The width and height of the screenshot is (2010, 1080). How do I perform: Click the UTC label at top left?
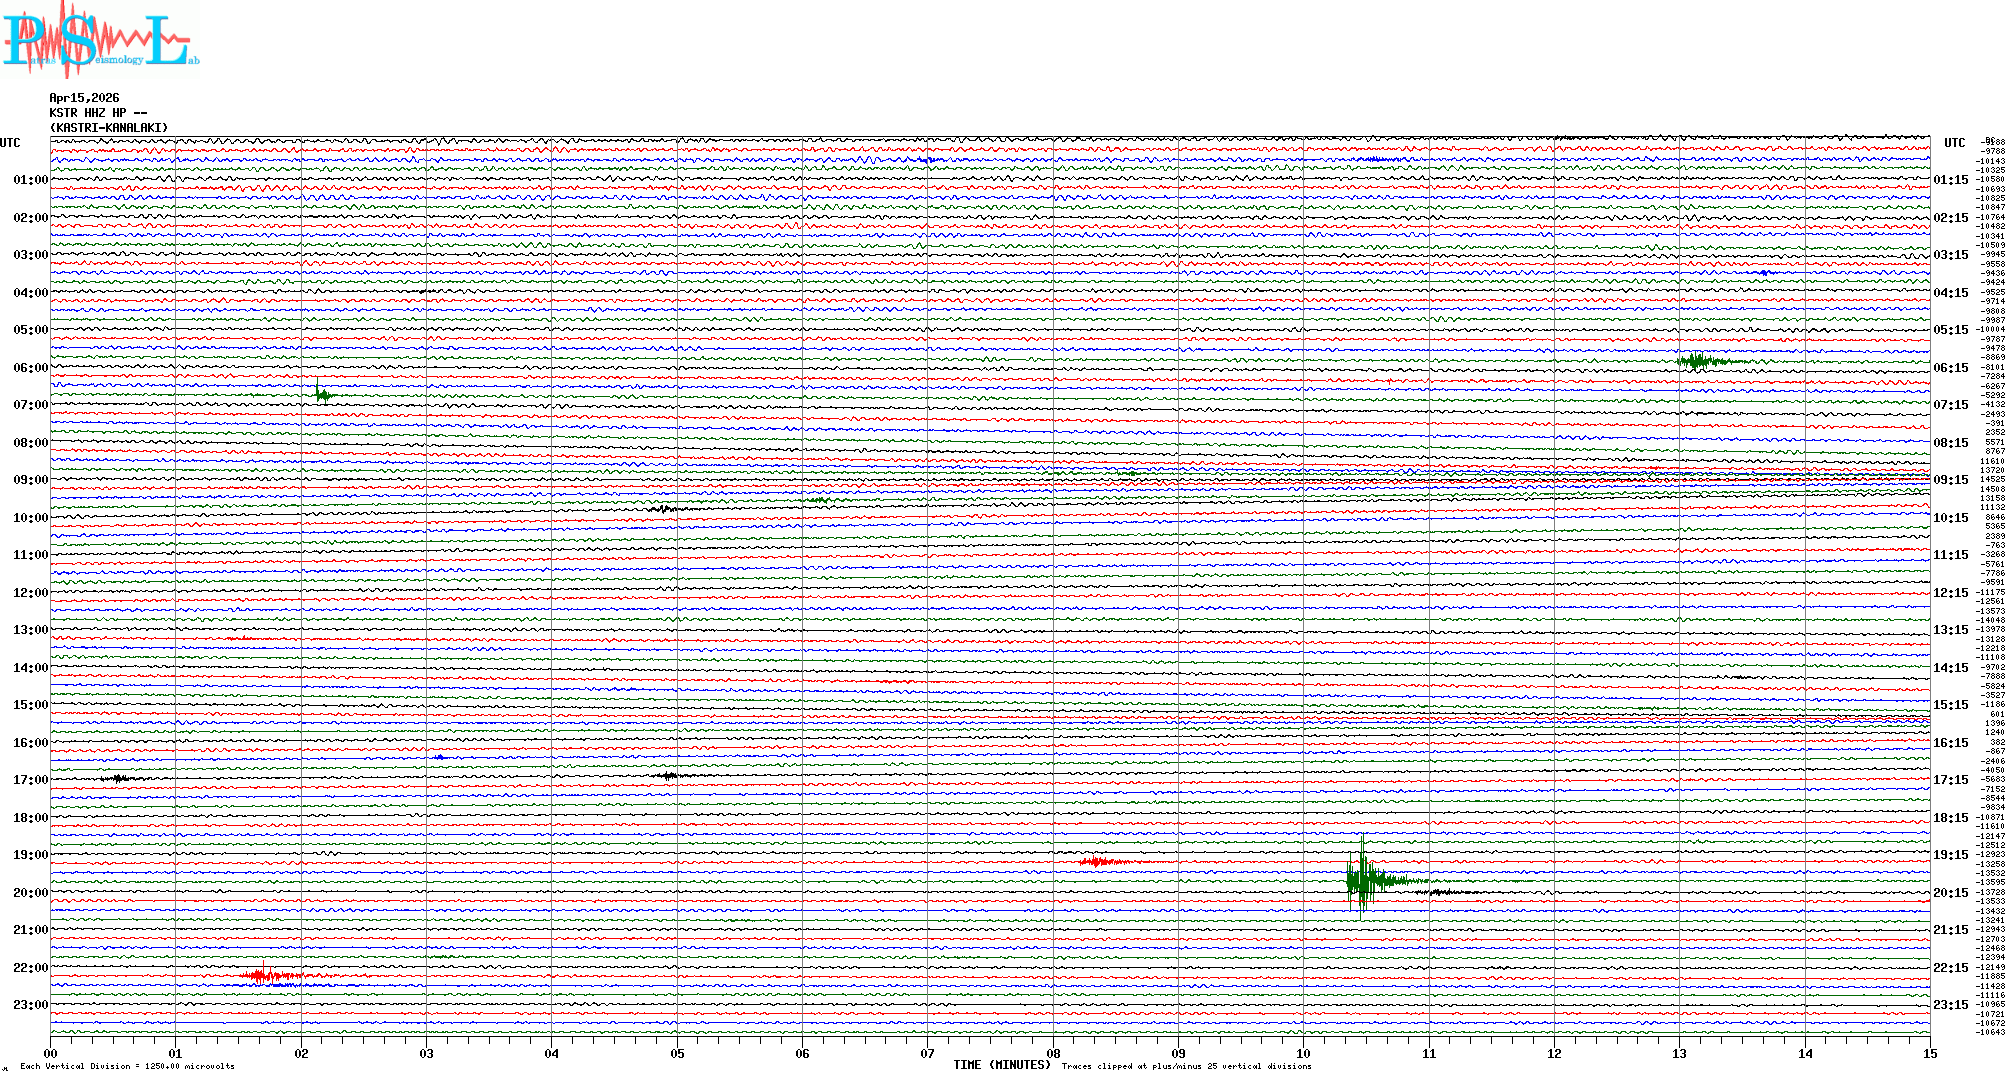point(10,143)
